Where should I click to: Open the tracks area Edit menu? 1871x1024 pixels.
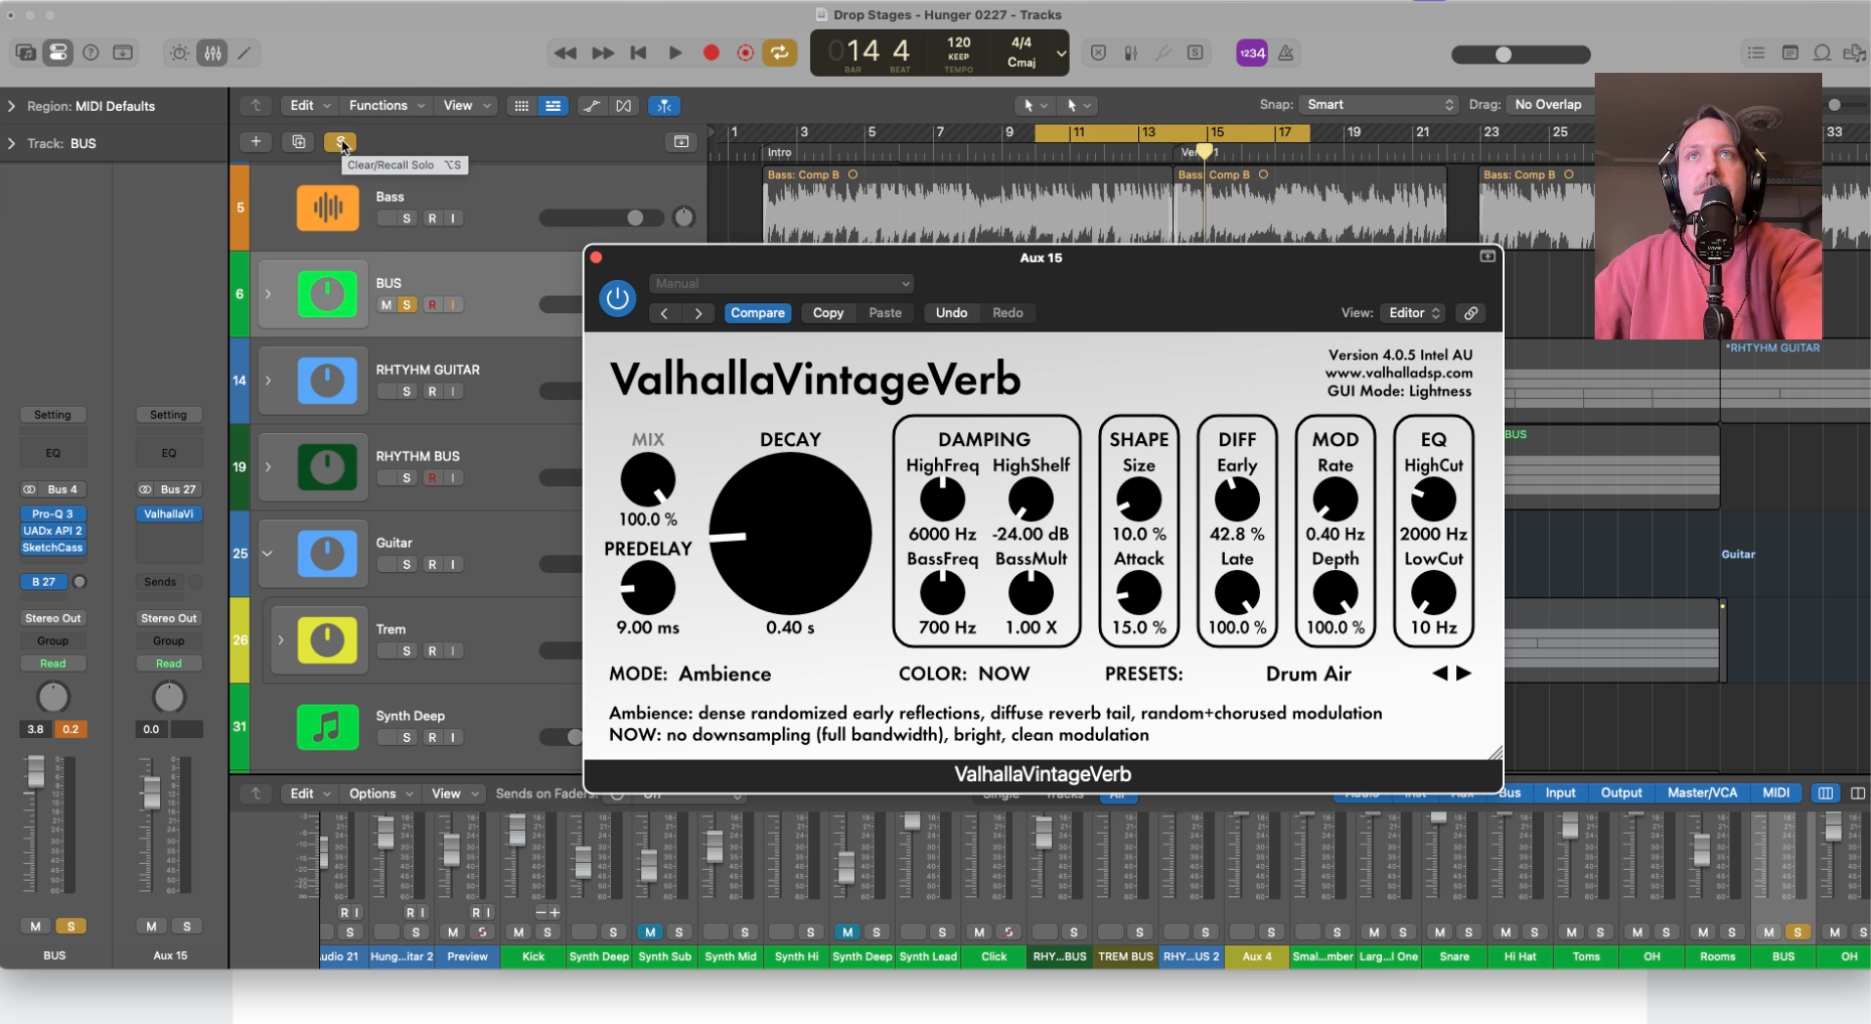coord(309,105)
